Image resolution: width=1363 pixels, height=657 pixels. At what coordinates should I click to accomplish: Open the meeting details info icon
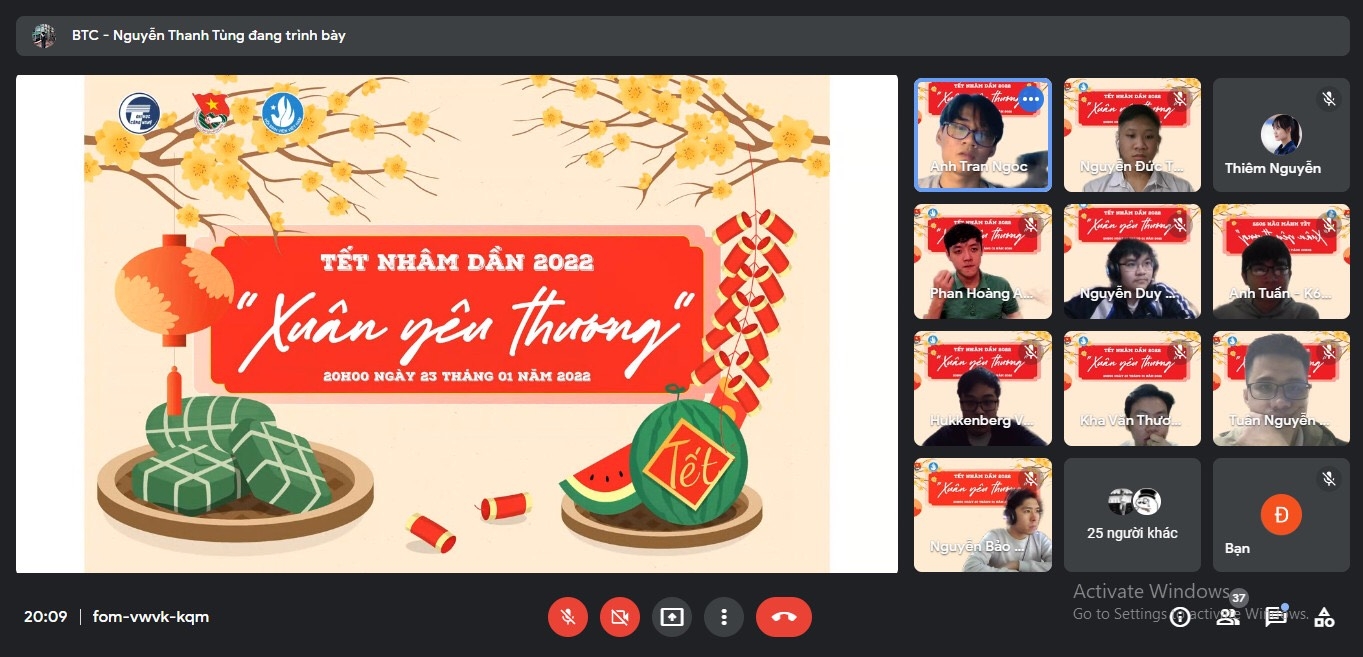(x=1180, y=617)
